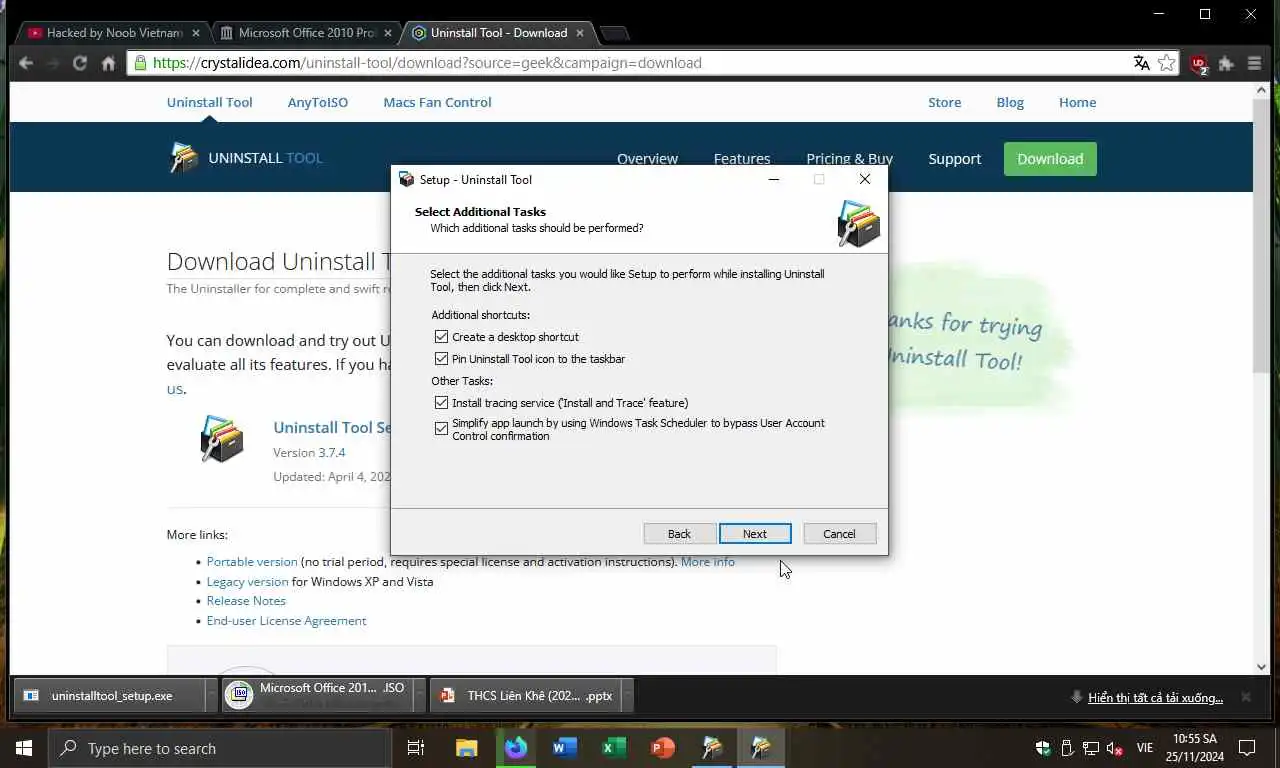Click the green padlock site security icon
The image size is (1280, 768).
pyautogui.click(x=140, y=63)
